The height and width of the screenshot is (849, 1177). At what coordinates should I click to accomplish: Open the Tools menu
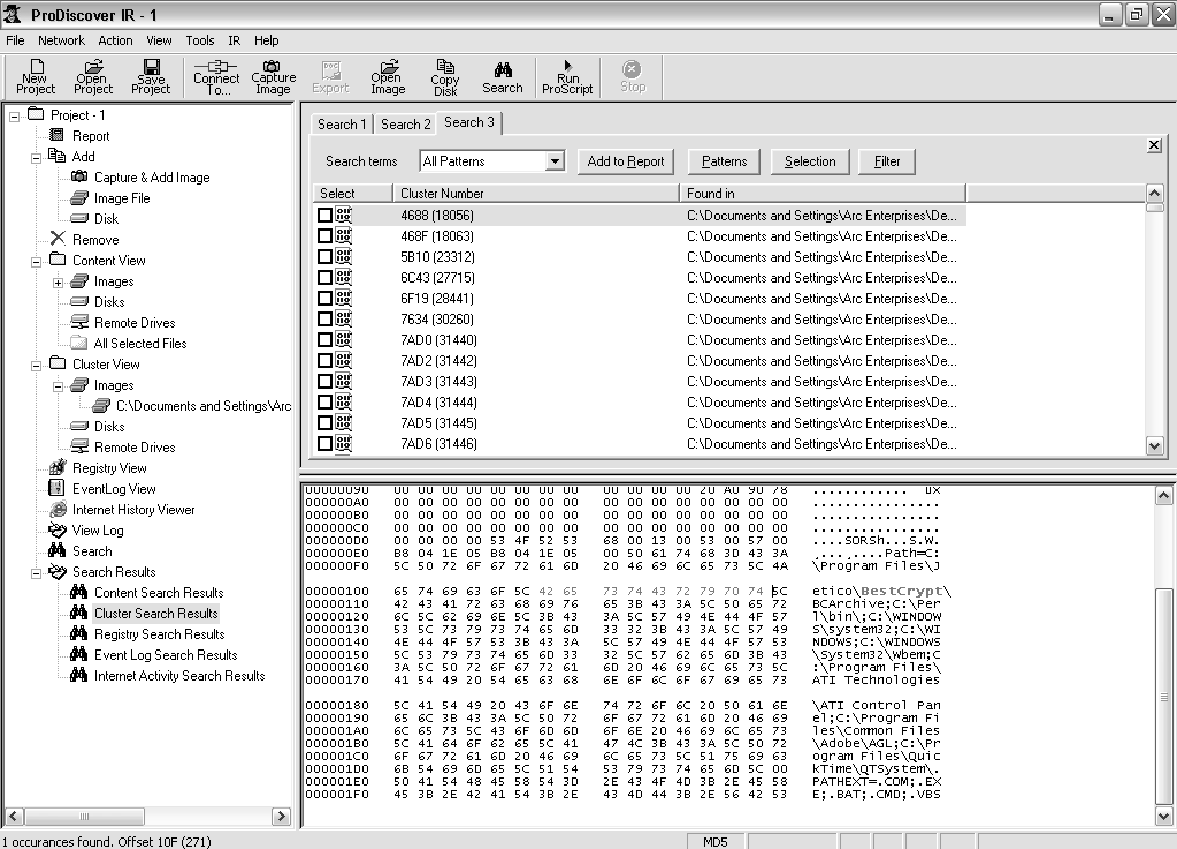[x=200, y=41]
